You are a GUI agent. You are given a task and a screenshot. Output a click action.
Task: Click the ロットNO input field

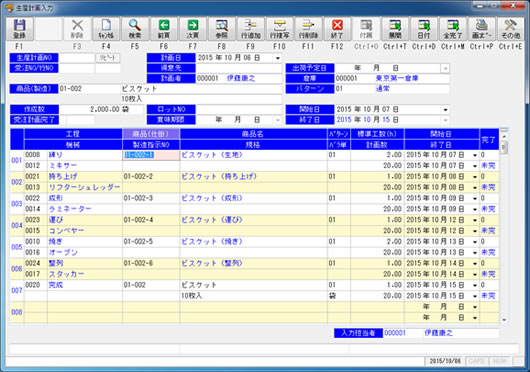tap(239, 110)
